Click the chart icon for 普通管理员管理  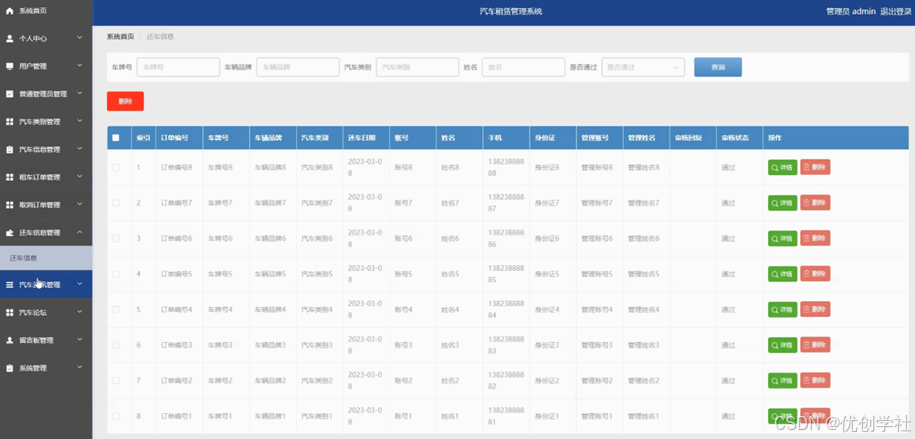coord(9,94)
